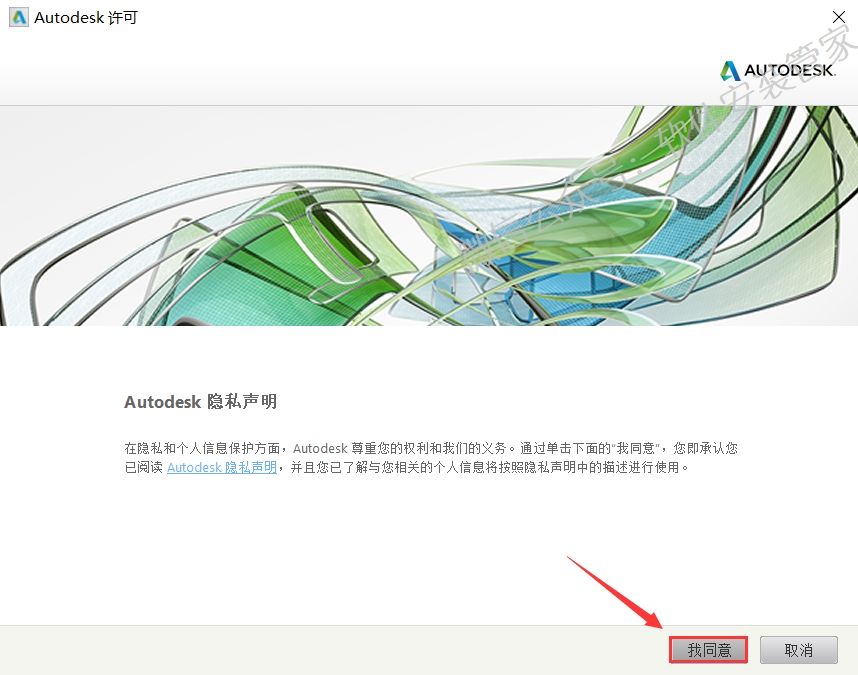Click the 我同意 (I Agree) button
The width and height of the screenshot is (858, 675).
coord(709,650)
